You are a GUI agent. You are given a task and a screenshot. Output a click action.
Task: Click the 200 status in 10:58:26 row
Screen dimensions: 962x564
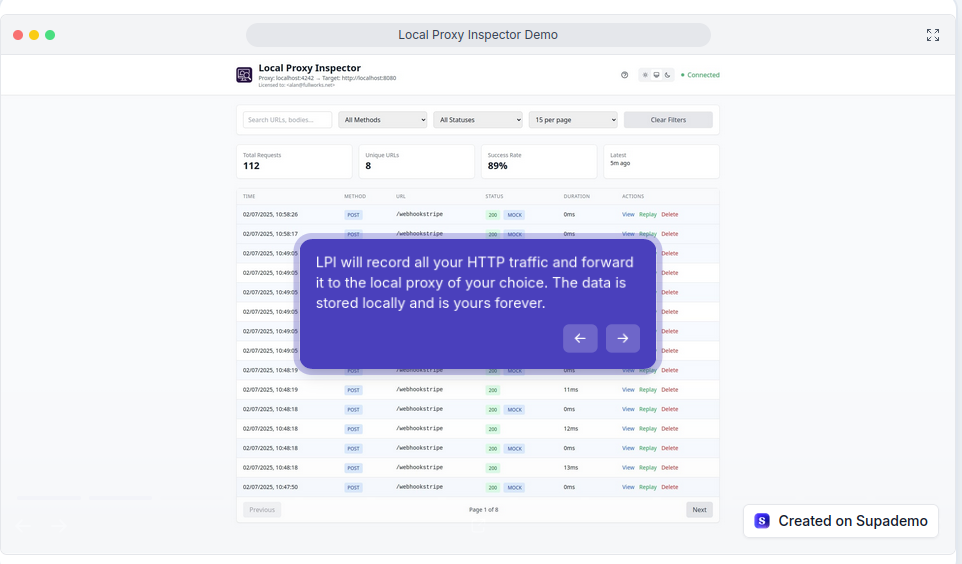493,215
